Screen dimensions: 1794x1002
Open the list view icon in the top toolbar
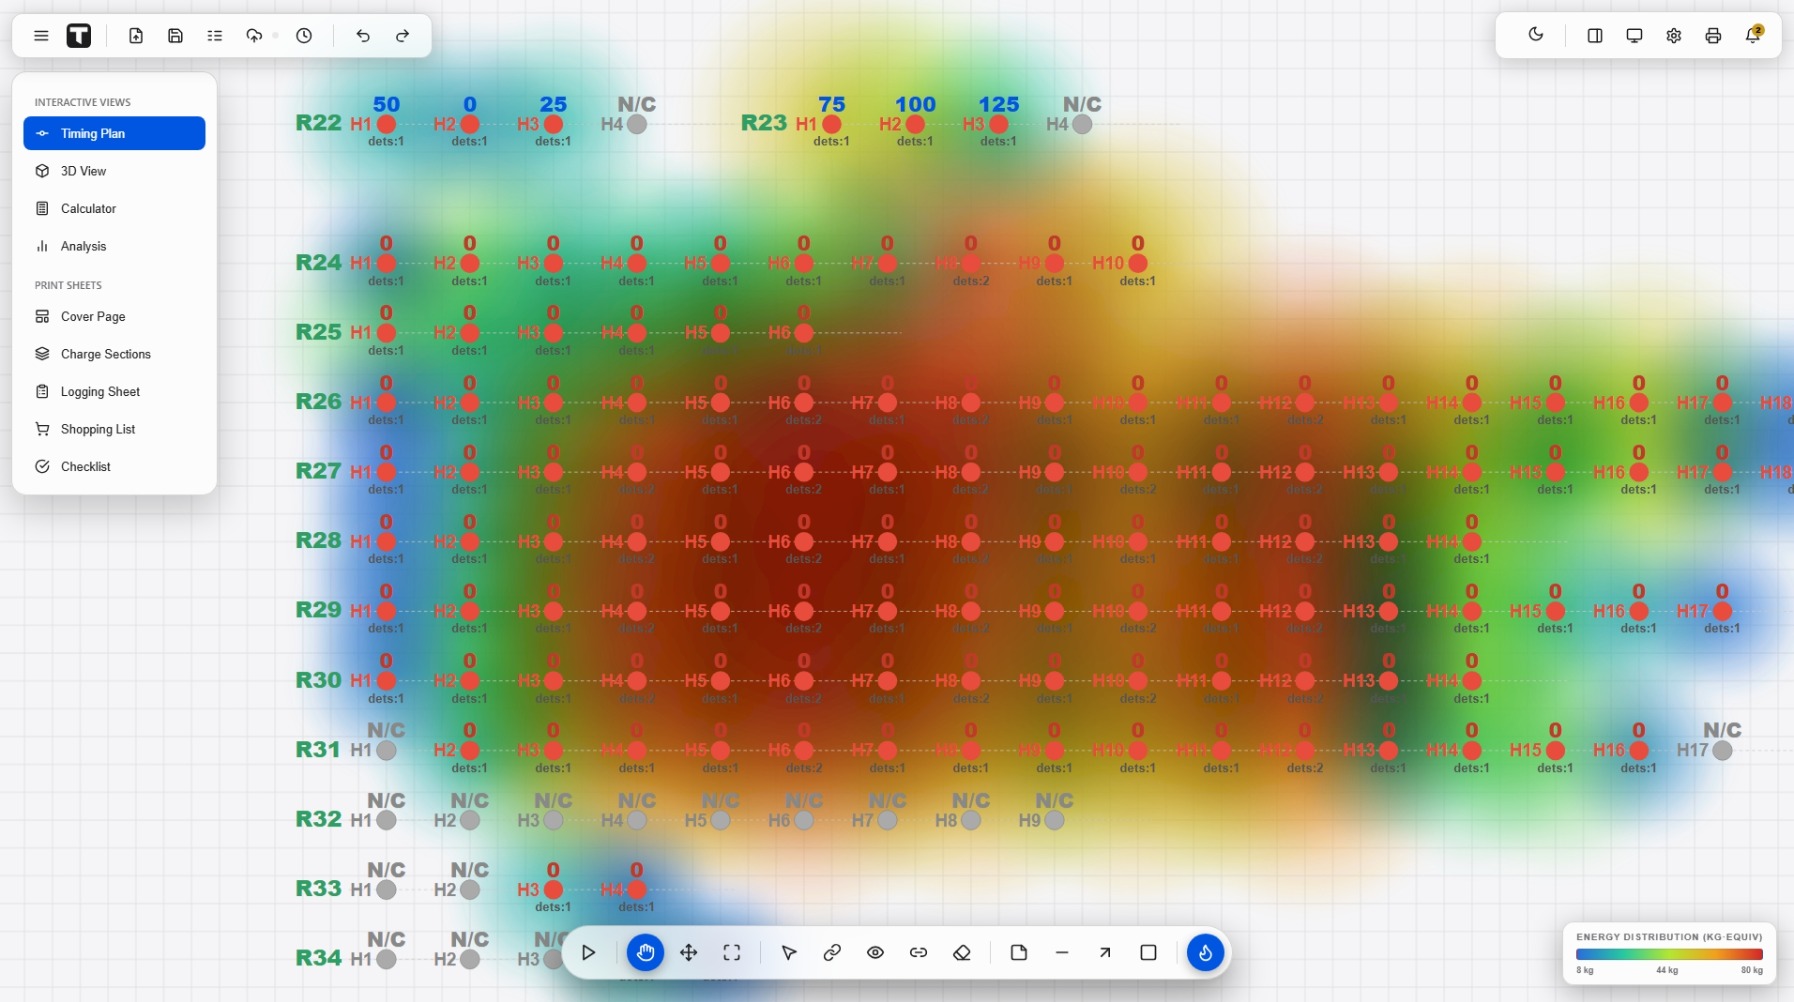click(215, 36)
